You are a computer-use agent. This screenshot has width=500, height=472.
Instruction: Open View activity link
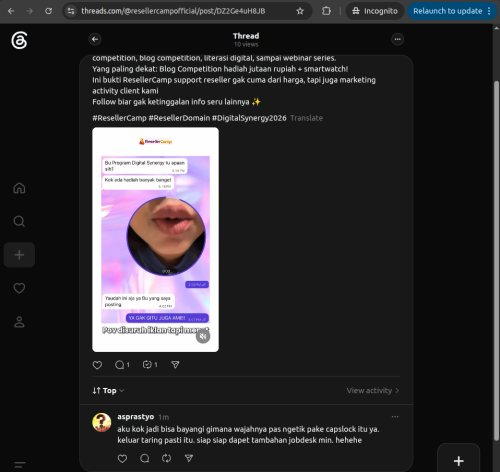tap(373, 391)
